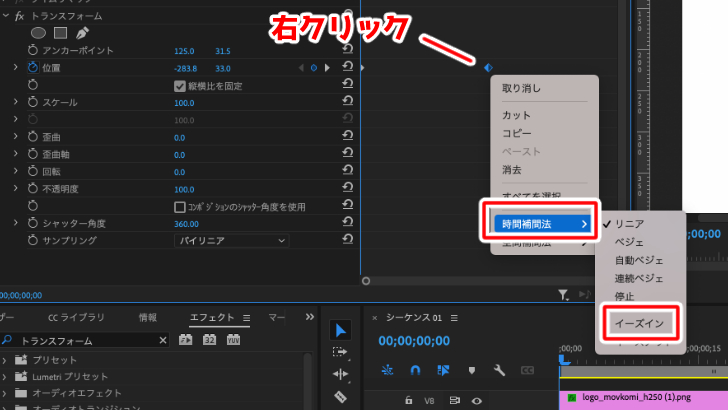Expand the 位置 property
Image resolution: width=728 pixels, height=410 pixels.
15,67
